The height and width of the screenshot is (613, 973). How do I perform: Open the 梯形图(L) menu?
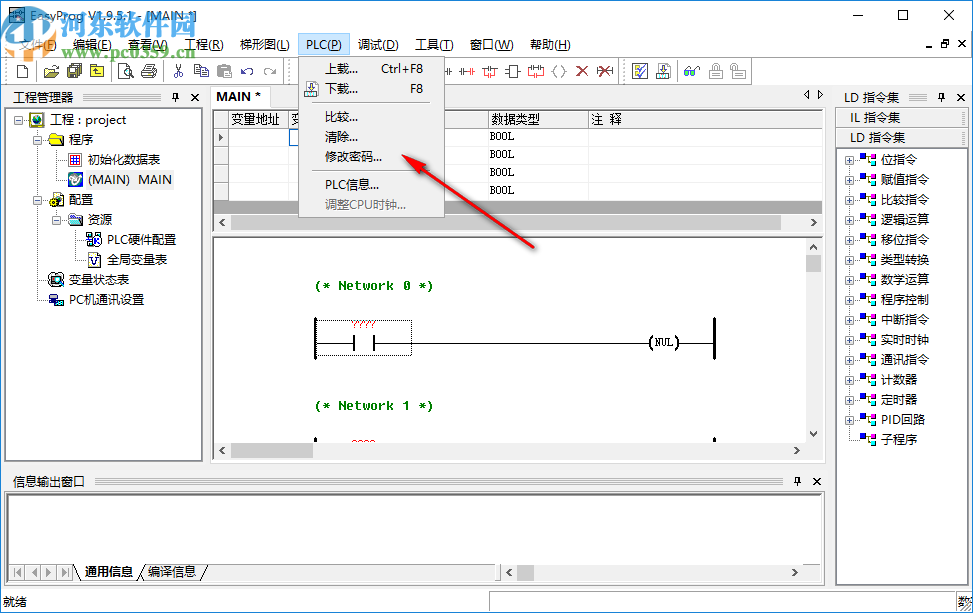(x=264, y=45)
